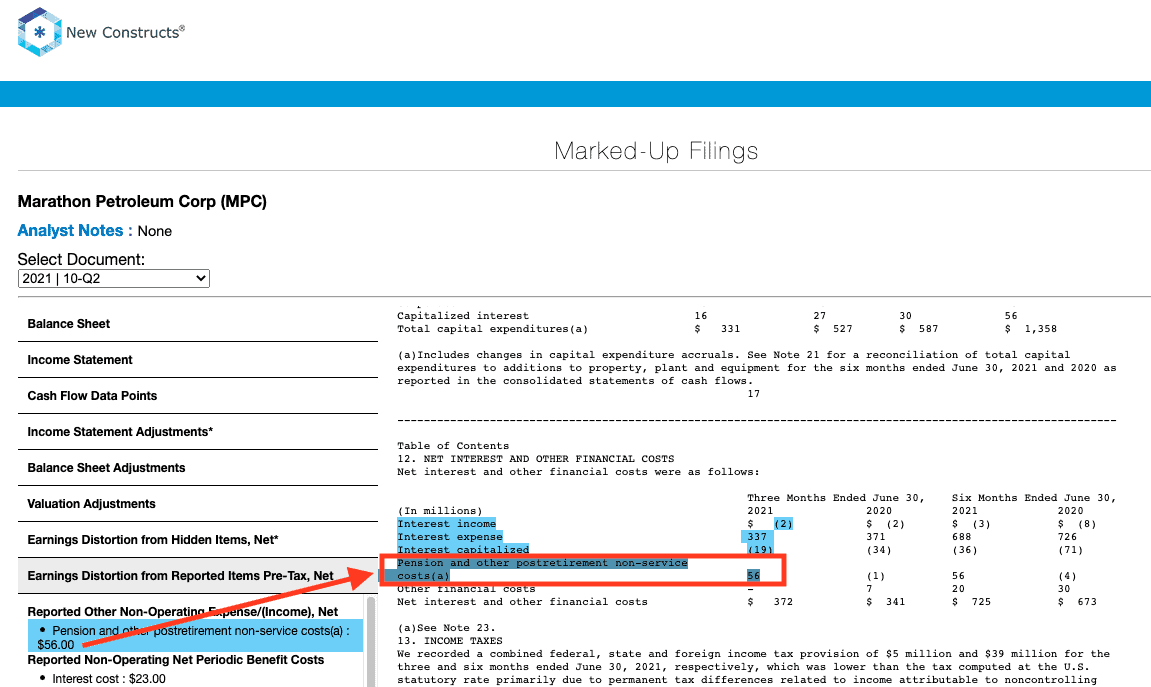Click the highlighted Interest expense line
This screenshot has width=1151, height=687.
point(450,537)
